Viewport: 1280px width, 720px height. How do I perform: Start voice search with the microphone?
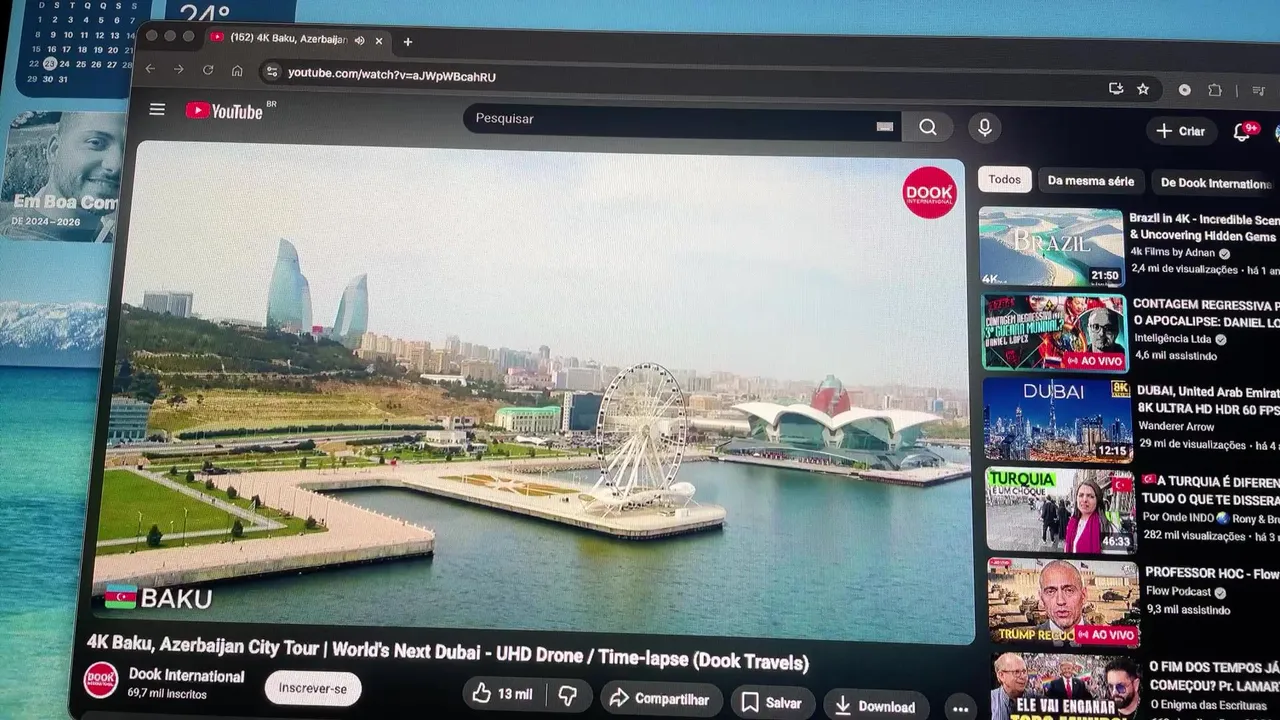(984, 128)
